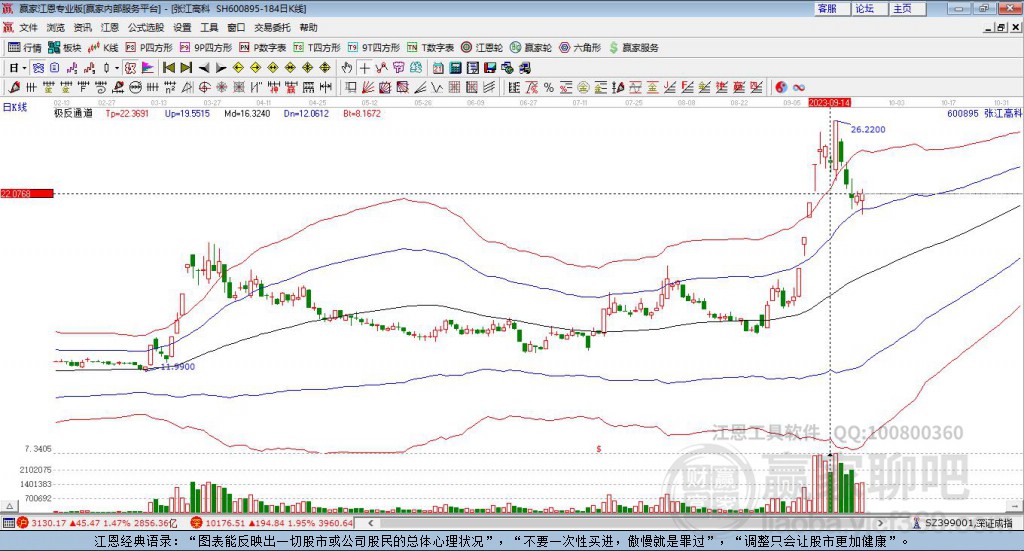Open the 江恩 menu
The width and height of the screenshot is (1024, 551).
110,27
